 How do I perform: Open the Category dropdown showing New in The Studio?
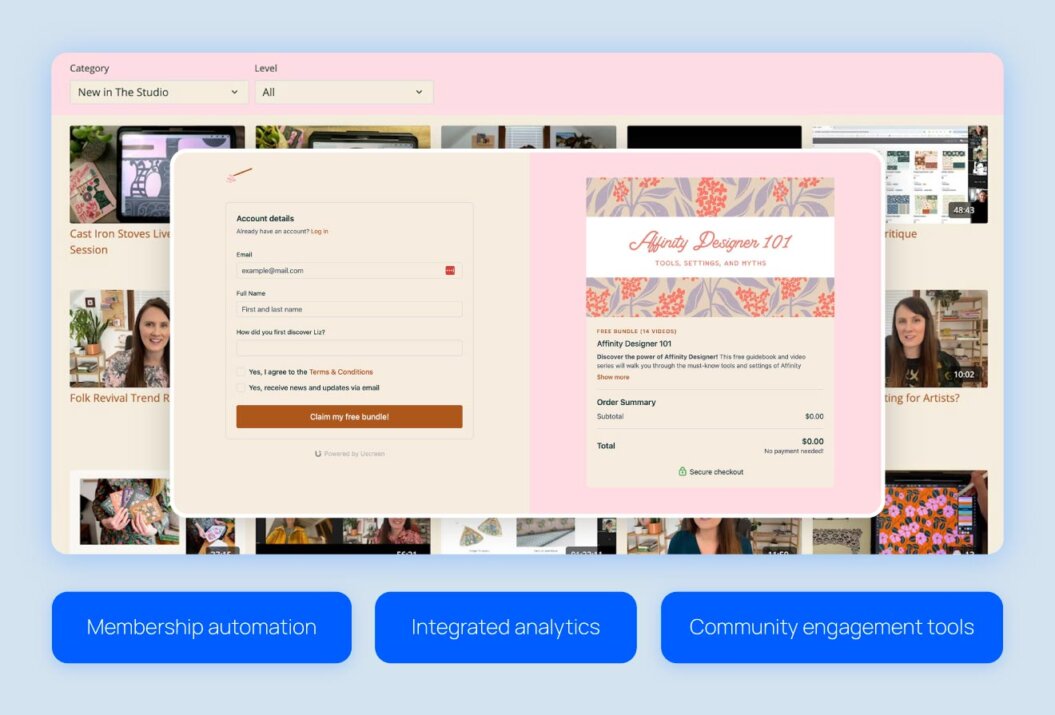click(x=157, y=92)
